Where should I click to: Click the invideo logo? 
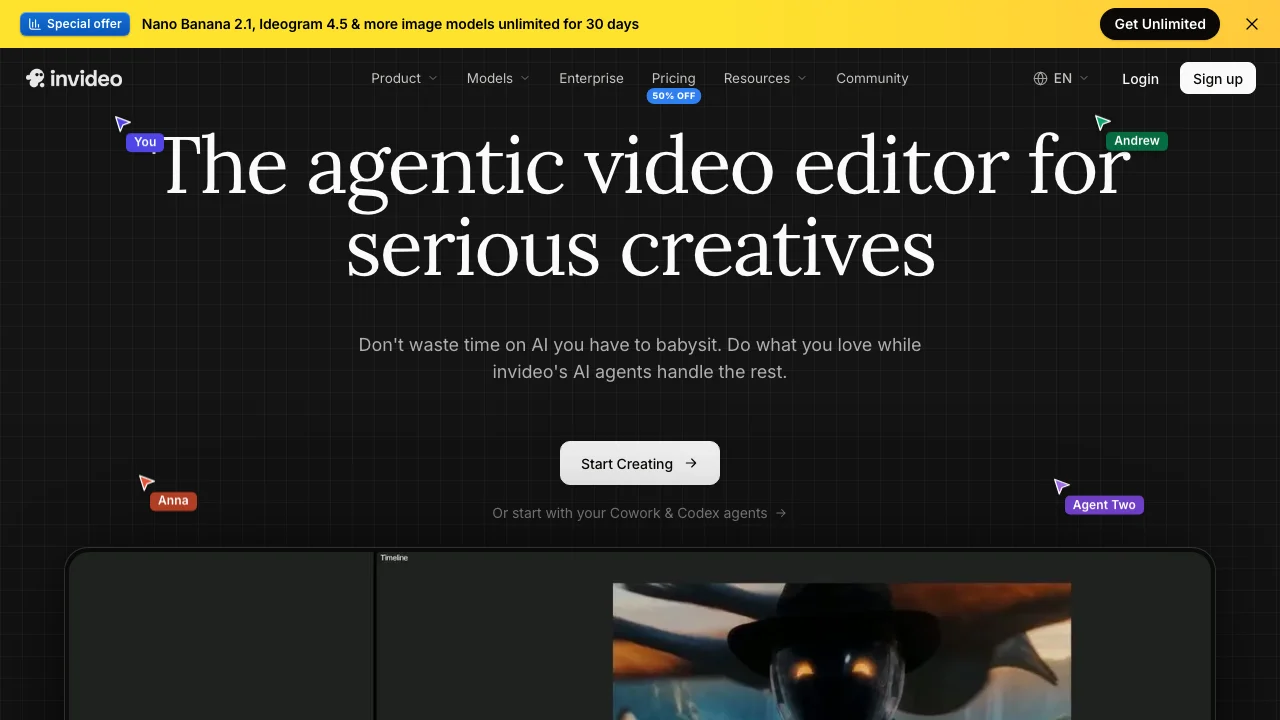[74, 78]
